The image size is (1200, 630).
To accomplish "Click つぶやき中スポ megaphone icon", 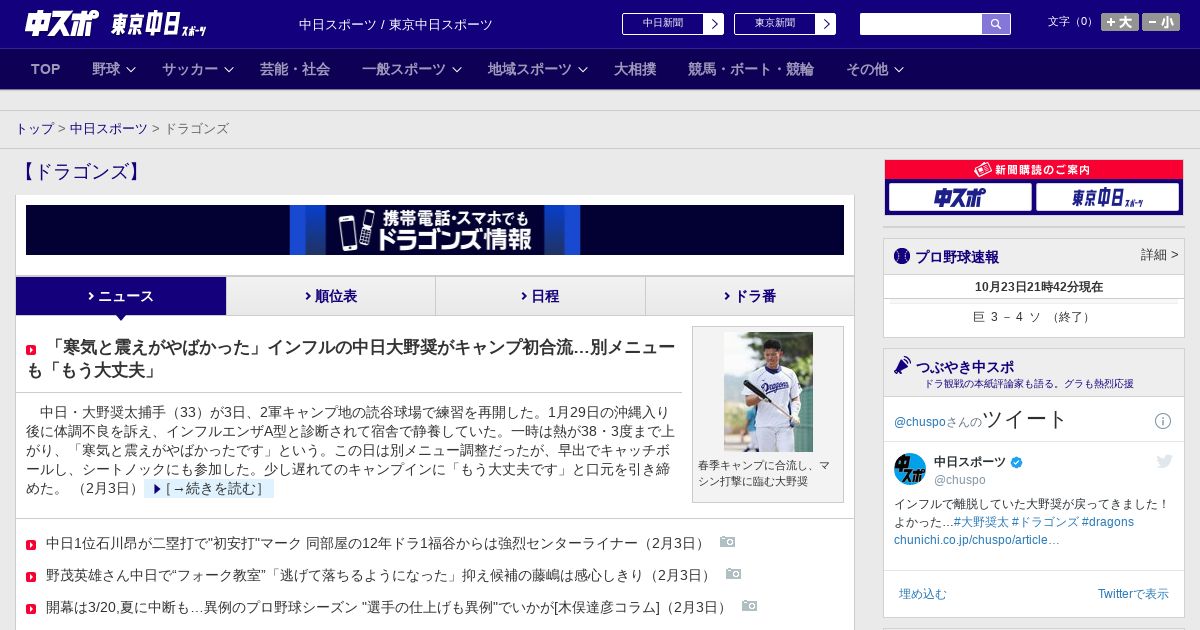I will [903, 366].
